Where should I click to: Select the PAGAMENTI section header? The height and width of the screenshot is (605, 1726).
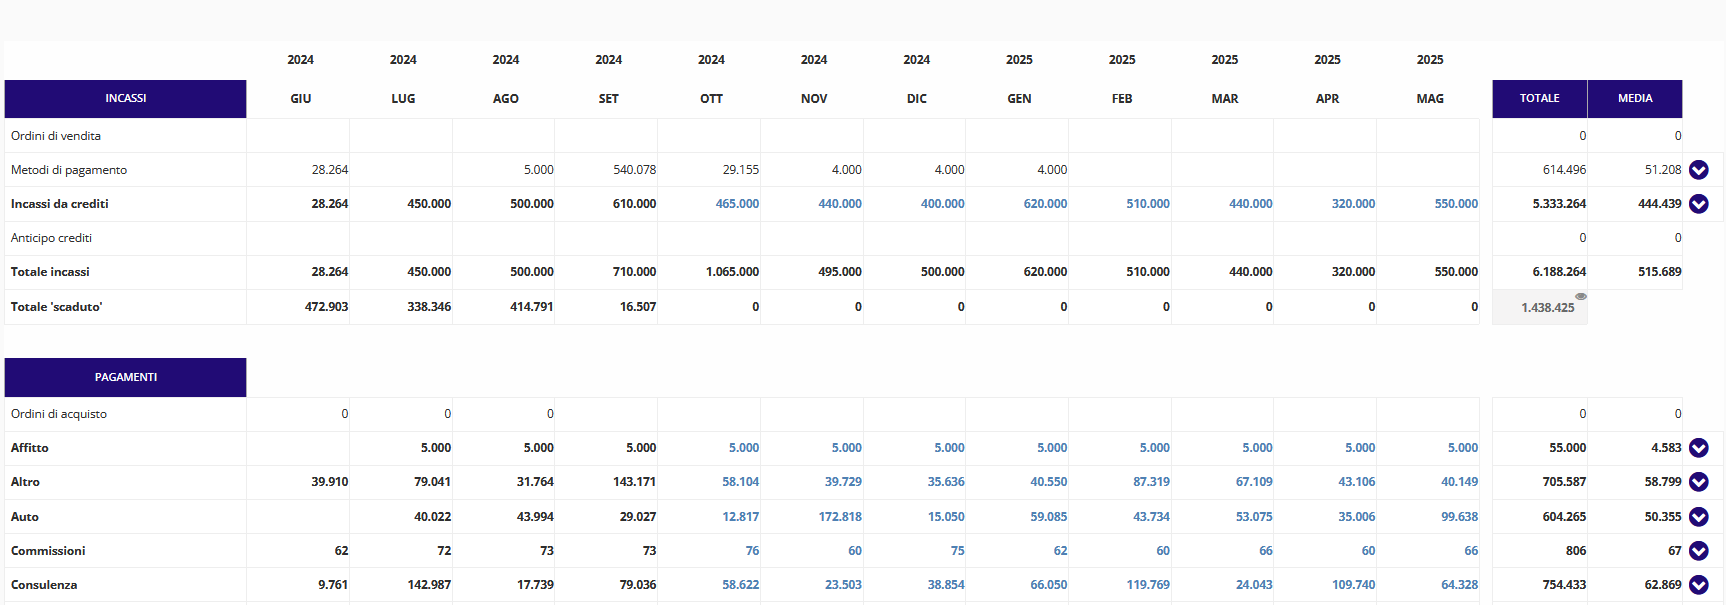[126, 378]
